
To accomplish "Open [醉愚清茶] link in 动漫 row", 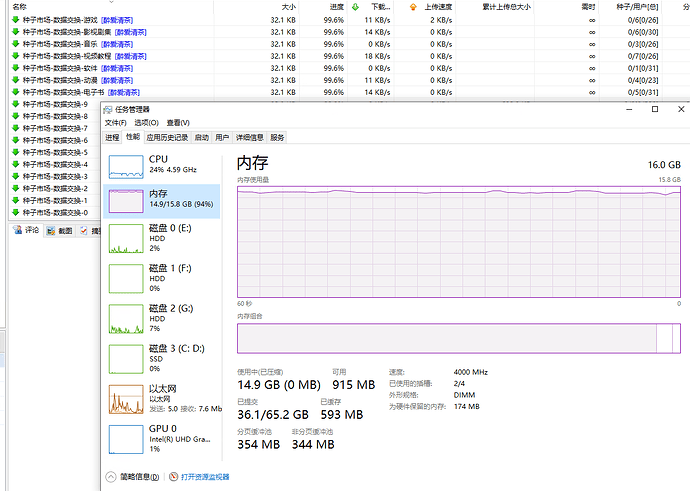I will (117, 81).
